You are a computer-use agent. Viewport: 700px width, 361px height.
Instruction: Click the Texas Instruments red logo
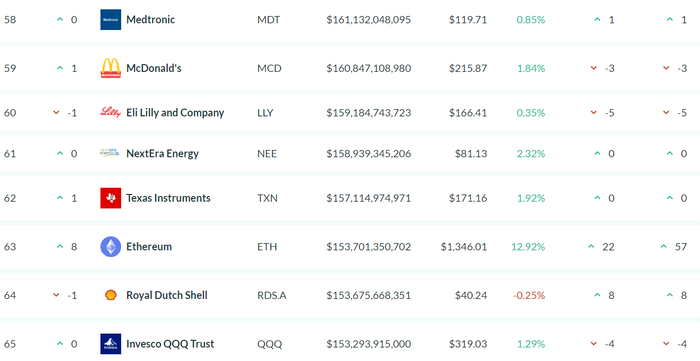[110, 198]
